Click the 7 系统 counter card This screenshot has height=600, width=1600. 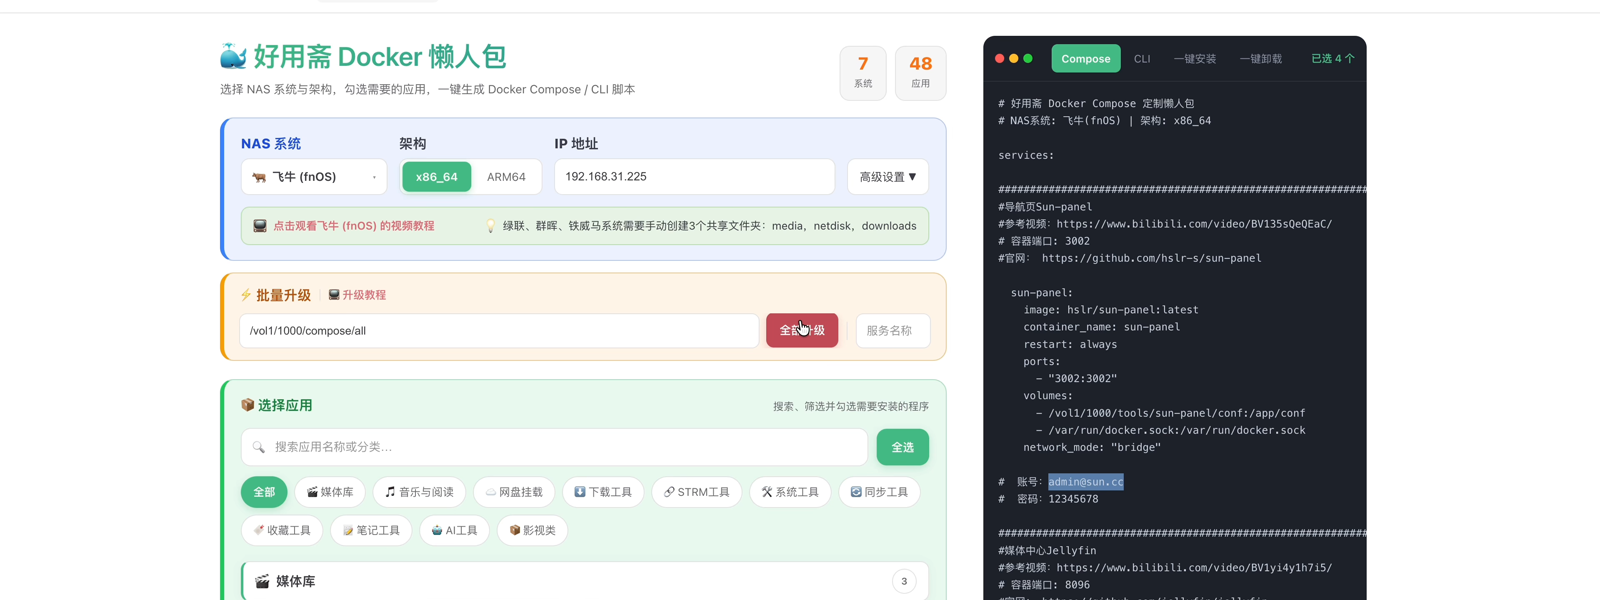pos(863,73)
